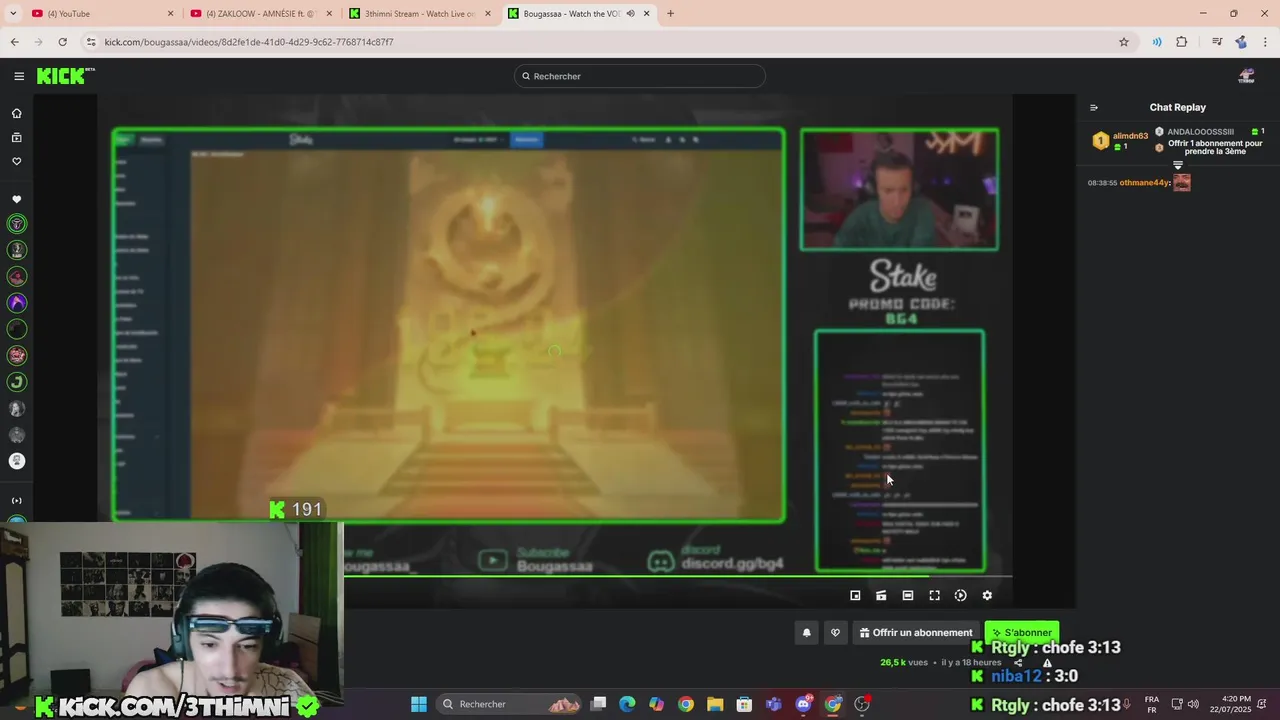Screen dimensions: 1280x720
Task: Open the Browse icon in Kick sidebar
Action: (x=16, y=137)
